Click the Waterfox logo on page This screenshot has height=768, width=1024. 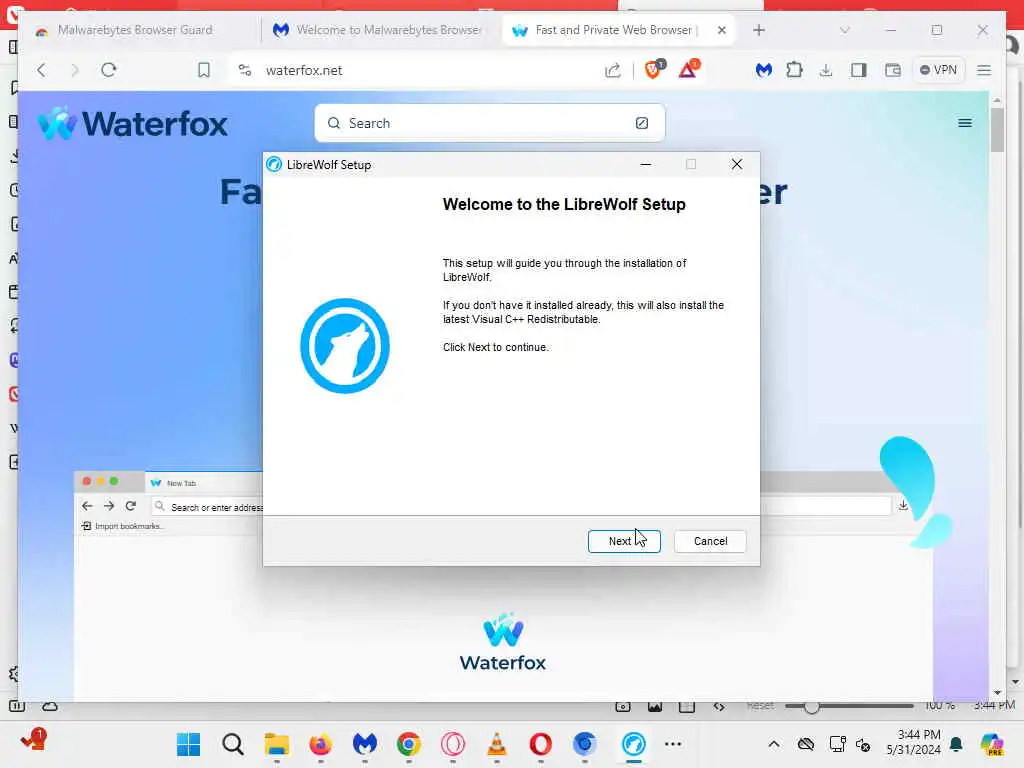133,123
